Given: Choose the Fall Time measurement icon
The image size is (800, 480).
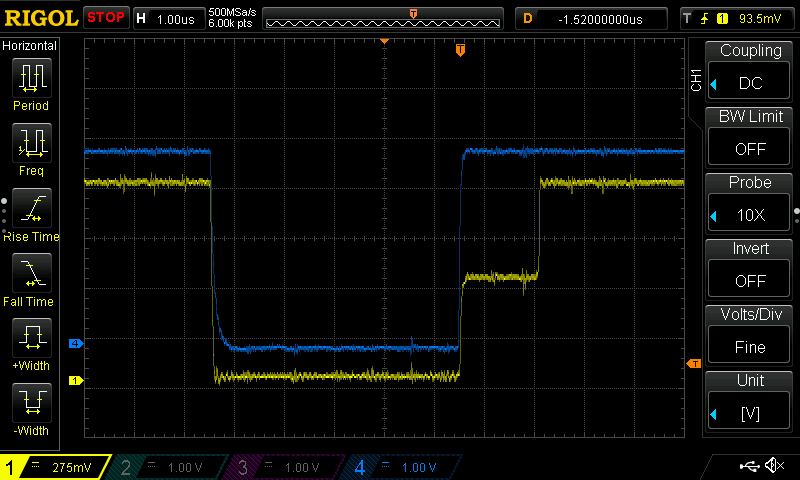Looking at the screenshot, I should (31, 272).
